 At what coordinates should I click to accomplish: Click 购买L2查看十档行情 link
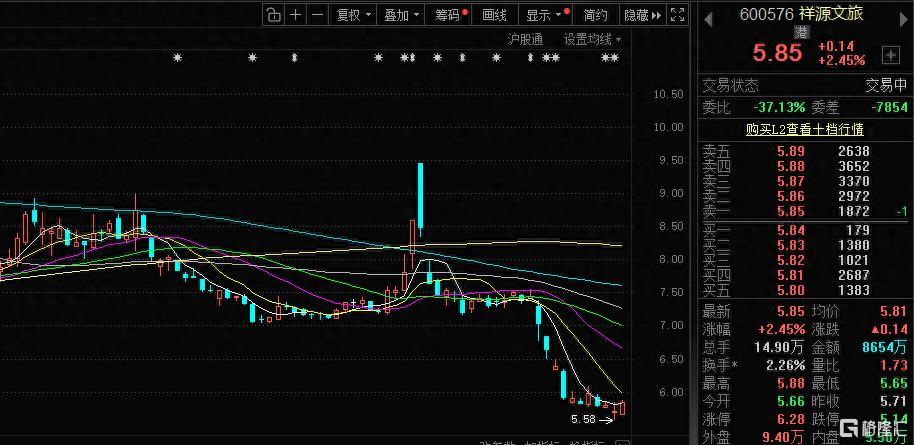click(x=804, y=129)
